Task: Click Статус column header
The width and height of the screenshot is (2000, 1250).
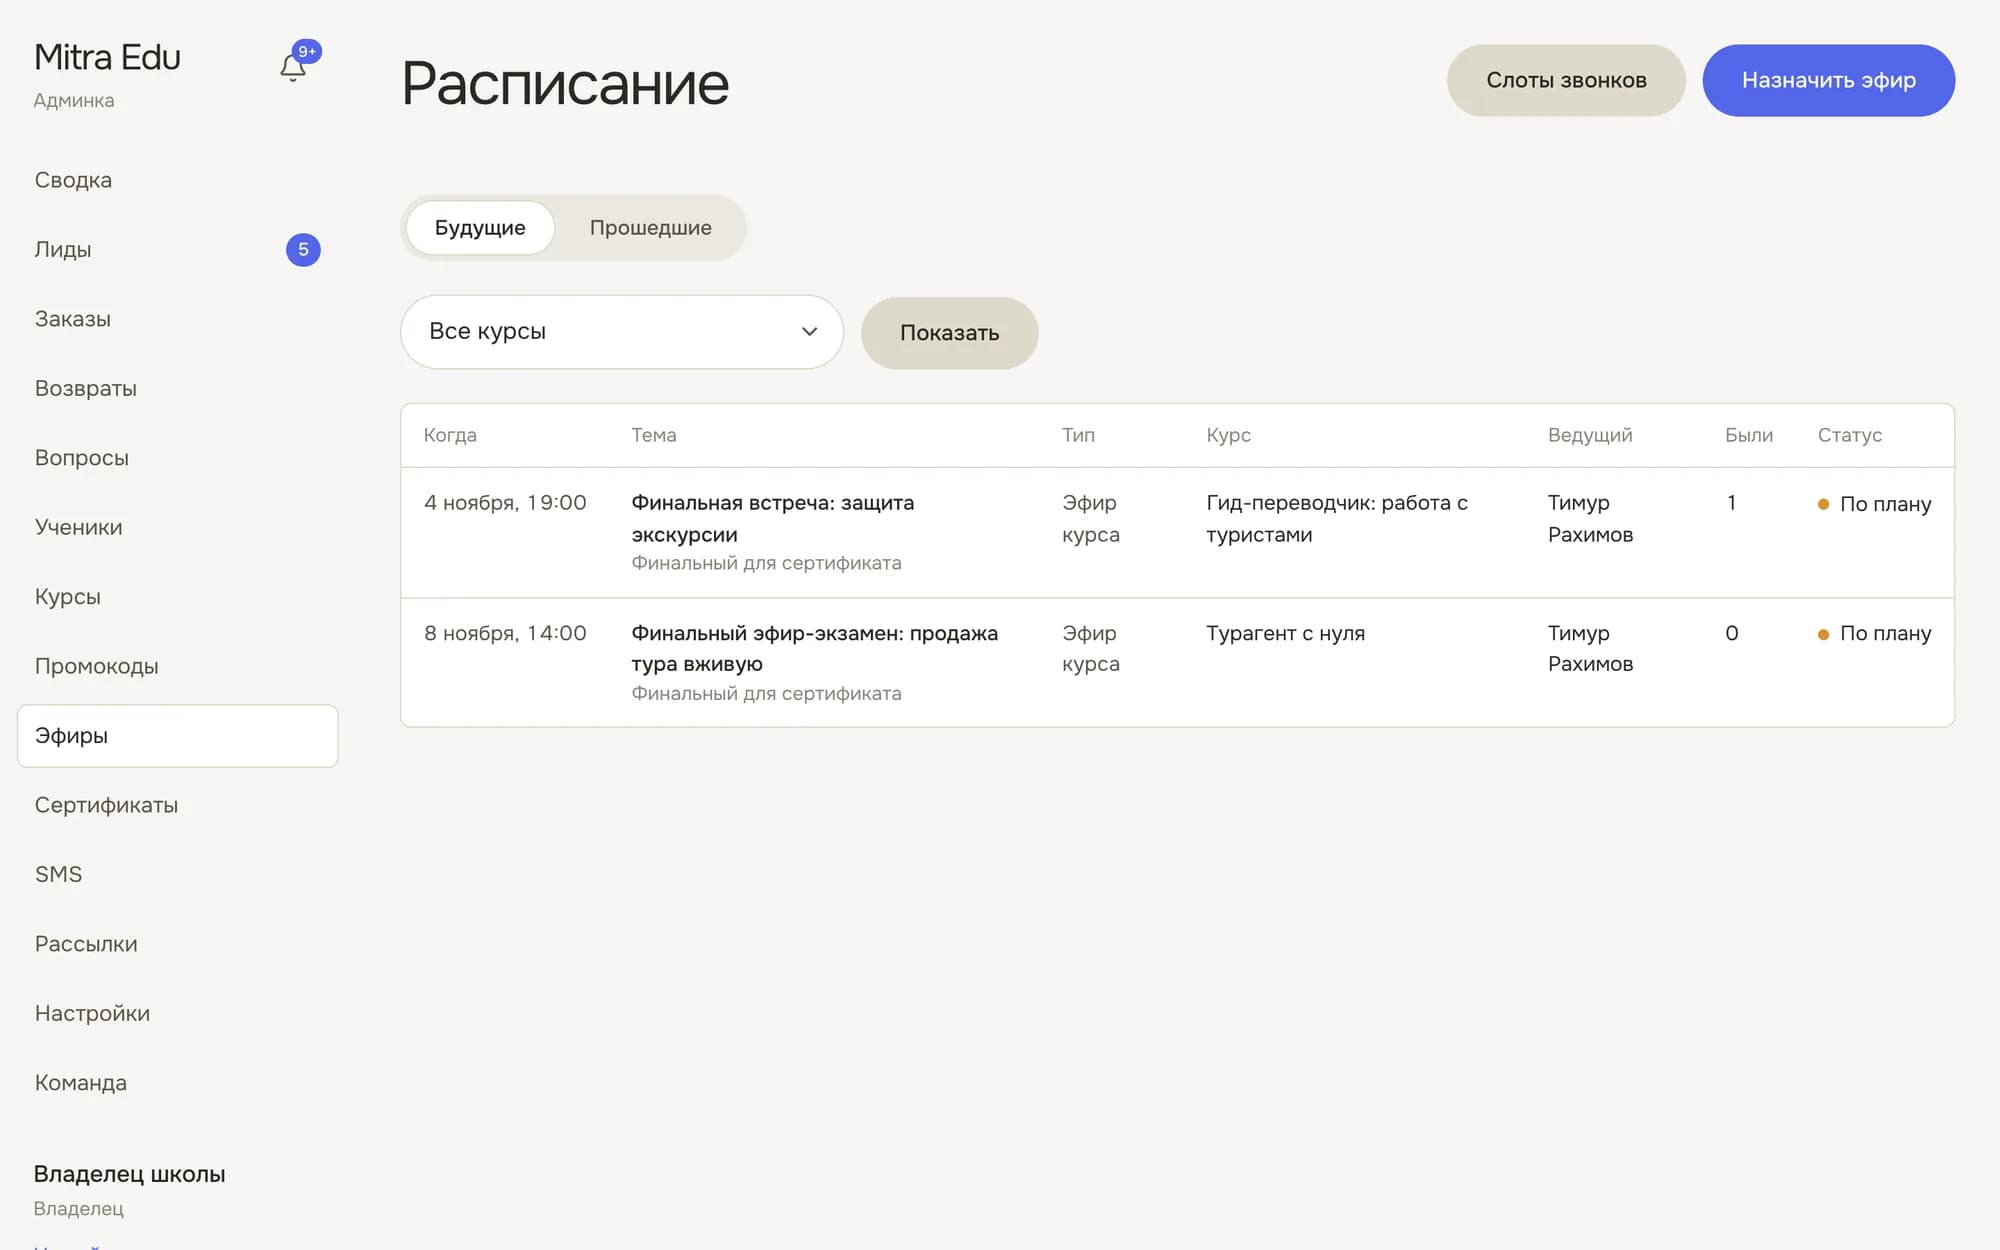Action: coord(1849,435)
